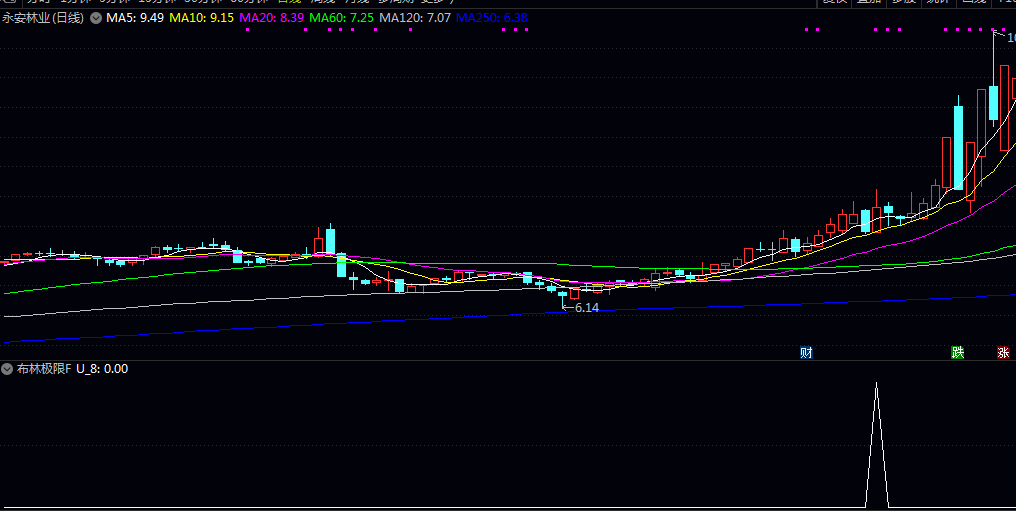Image resolution: width=1016 pixels, height=511 pixels.
Task: Click the large cyan candlestick in the final rally
Action: click(958, 147)
